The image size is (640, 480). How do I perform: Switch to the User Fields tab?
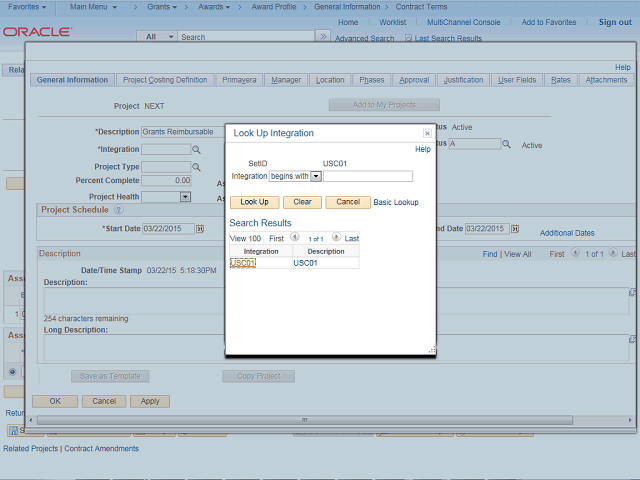(517, 80)
